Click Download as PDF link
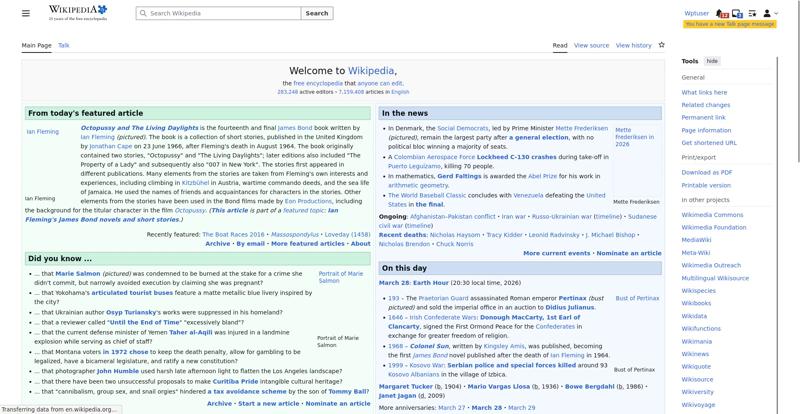 pyautogui.click(x=707, y=172)
